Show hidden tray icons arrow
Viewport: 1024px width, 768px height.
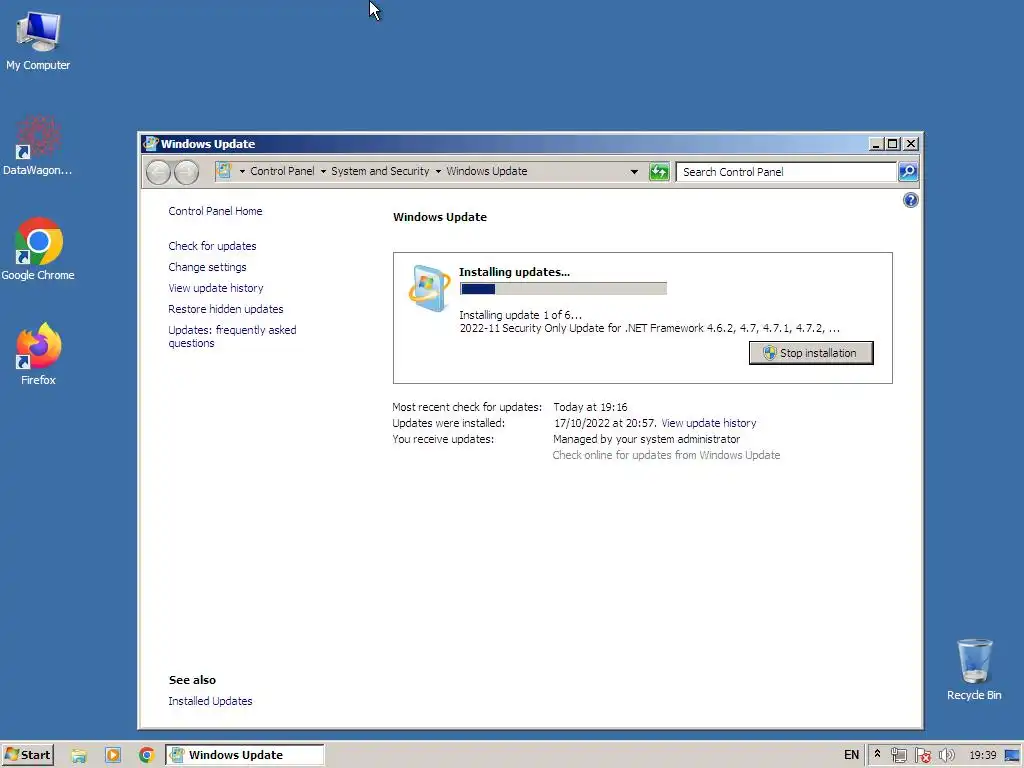[877, 754]
